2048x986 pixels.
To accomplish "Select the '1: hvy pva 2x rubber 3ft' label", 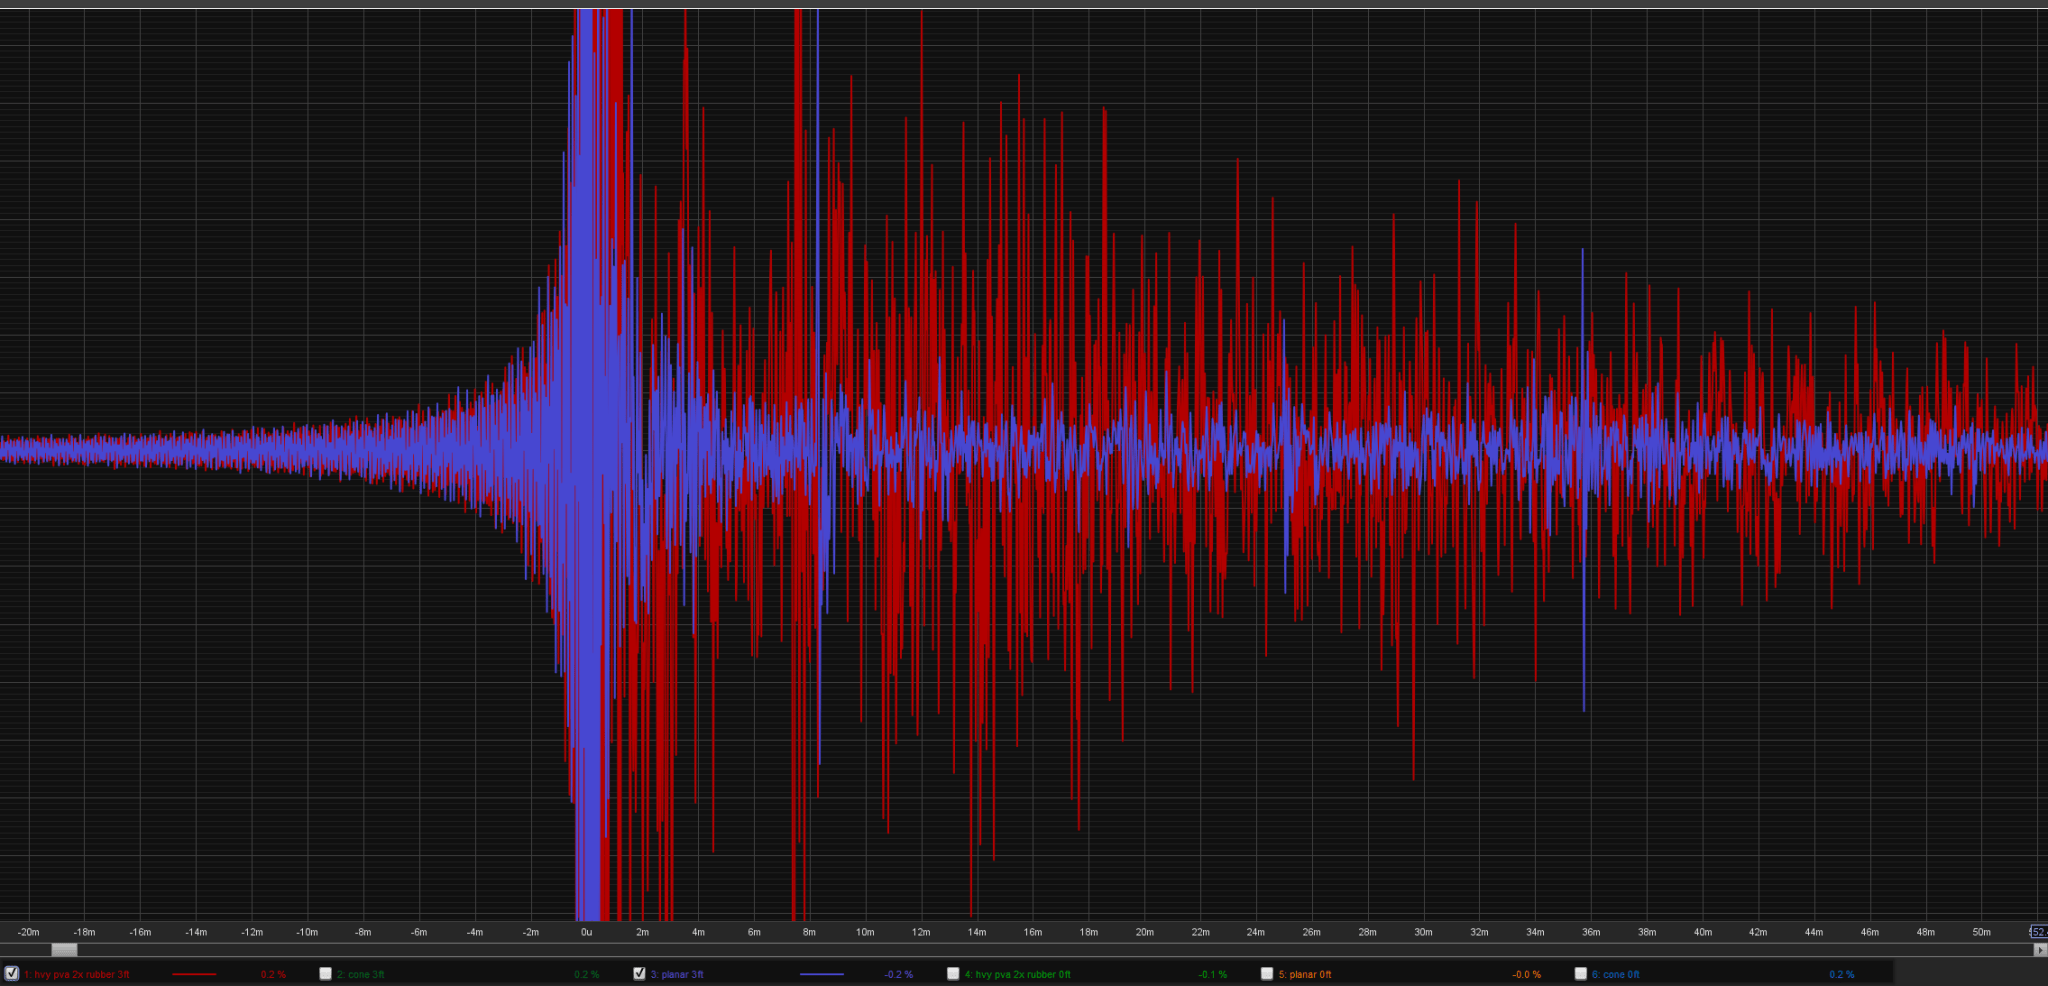I will point(77,974).
